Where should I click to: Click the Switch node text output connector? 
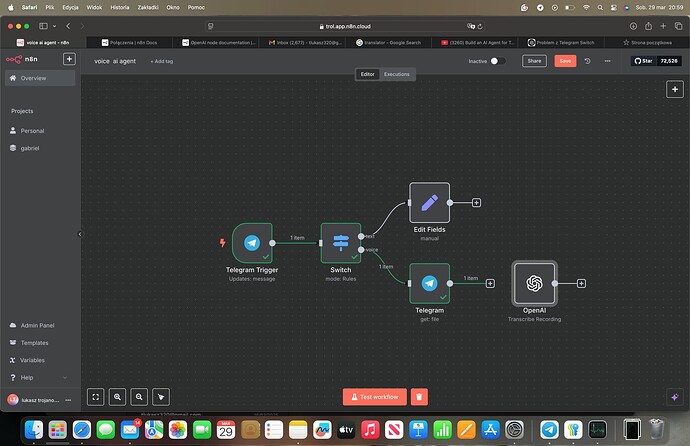click(361, 237)
